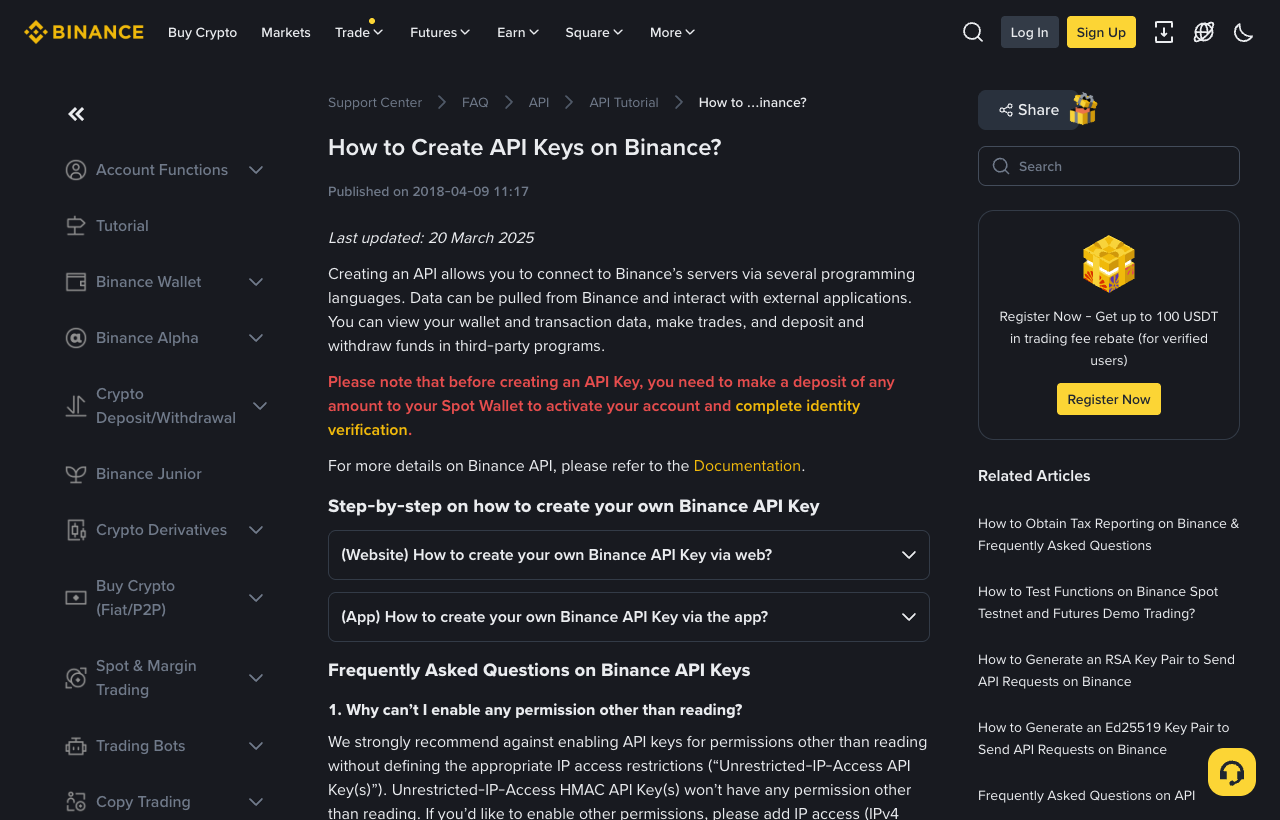The width and height of the screenshot is (1280, 820).
Task: Open the Documentation link
Action: click(747, 466)
